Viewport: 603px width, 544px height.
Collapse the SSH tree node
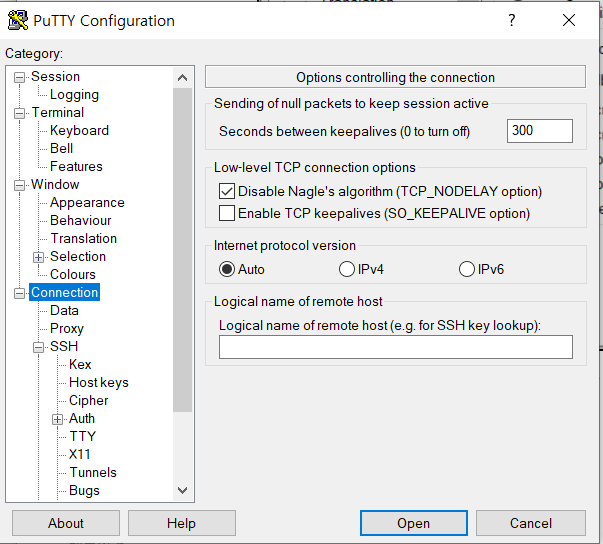coord(38,347)
